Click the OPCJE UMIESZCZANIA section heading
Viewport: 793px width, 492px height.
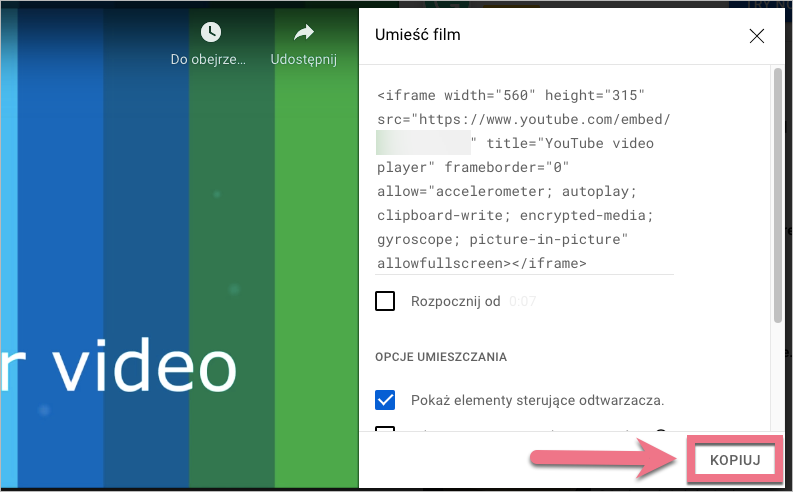pos(441,356)
